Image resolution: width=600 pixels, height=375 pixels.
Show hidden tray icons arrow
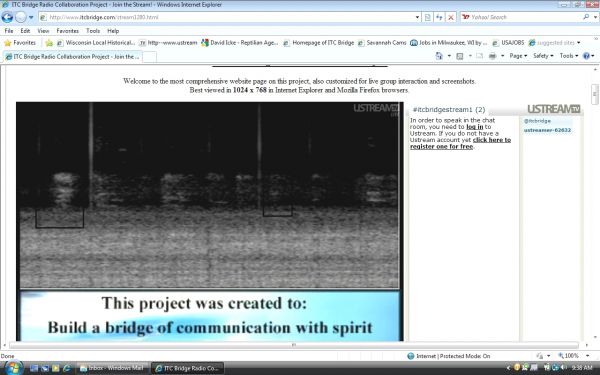pos(509,368)
